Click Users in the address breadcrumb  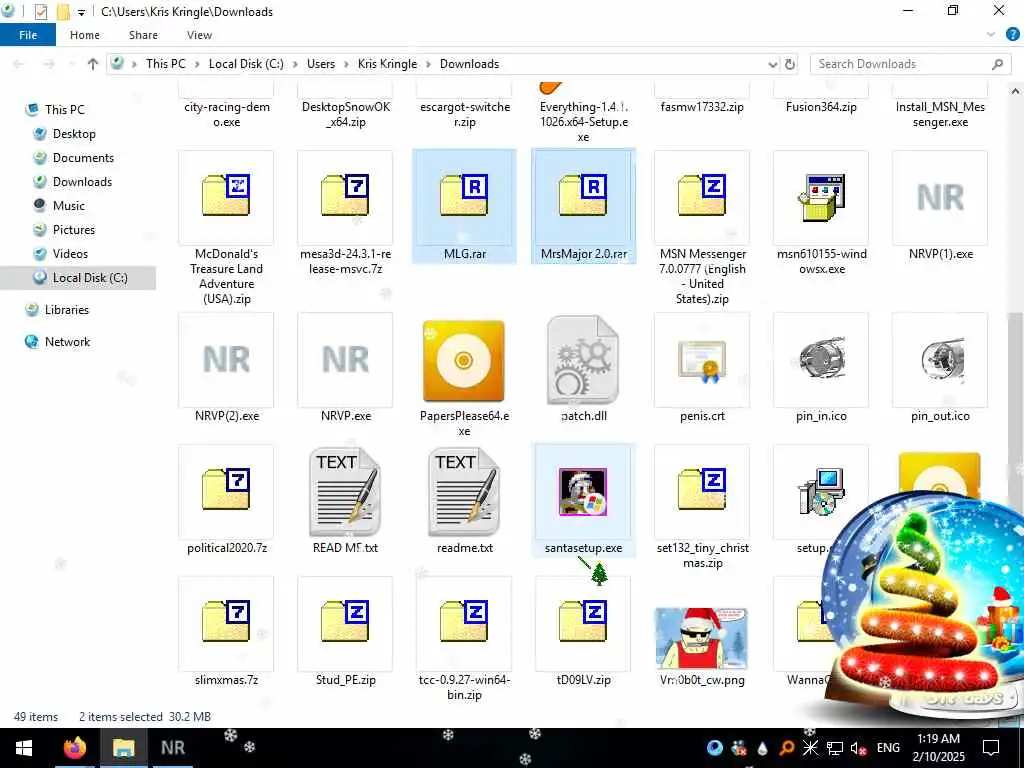click(x=321, y=64)
